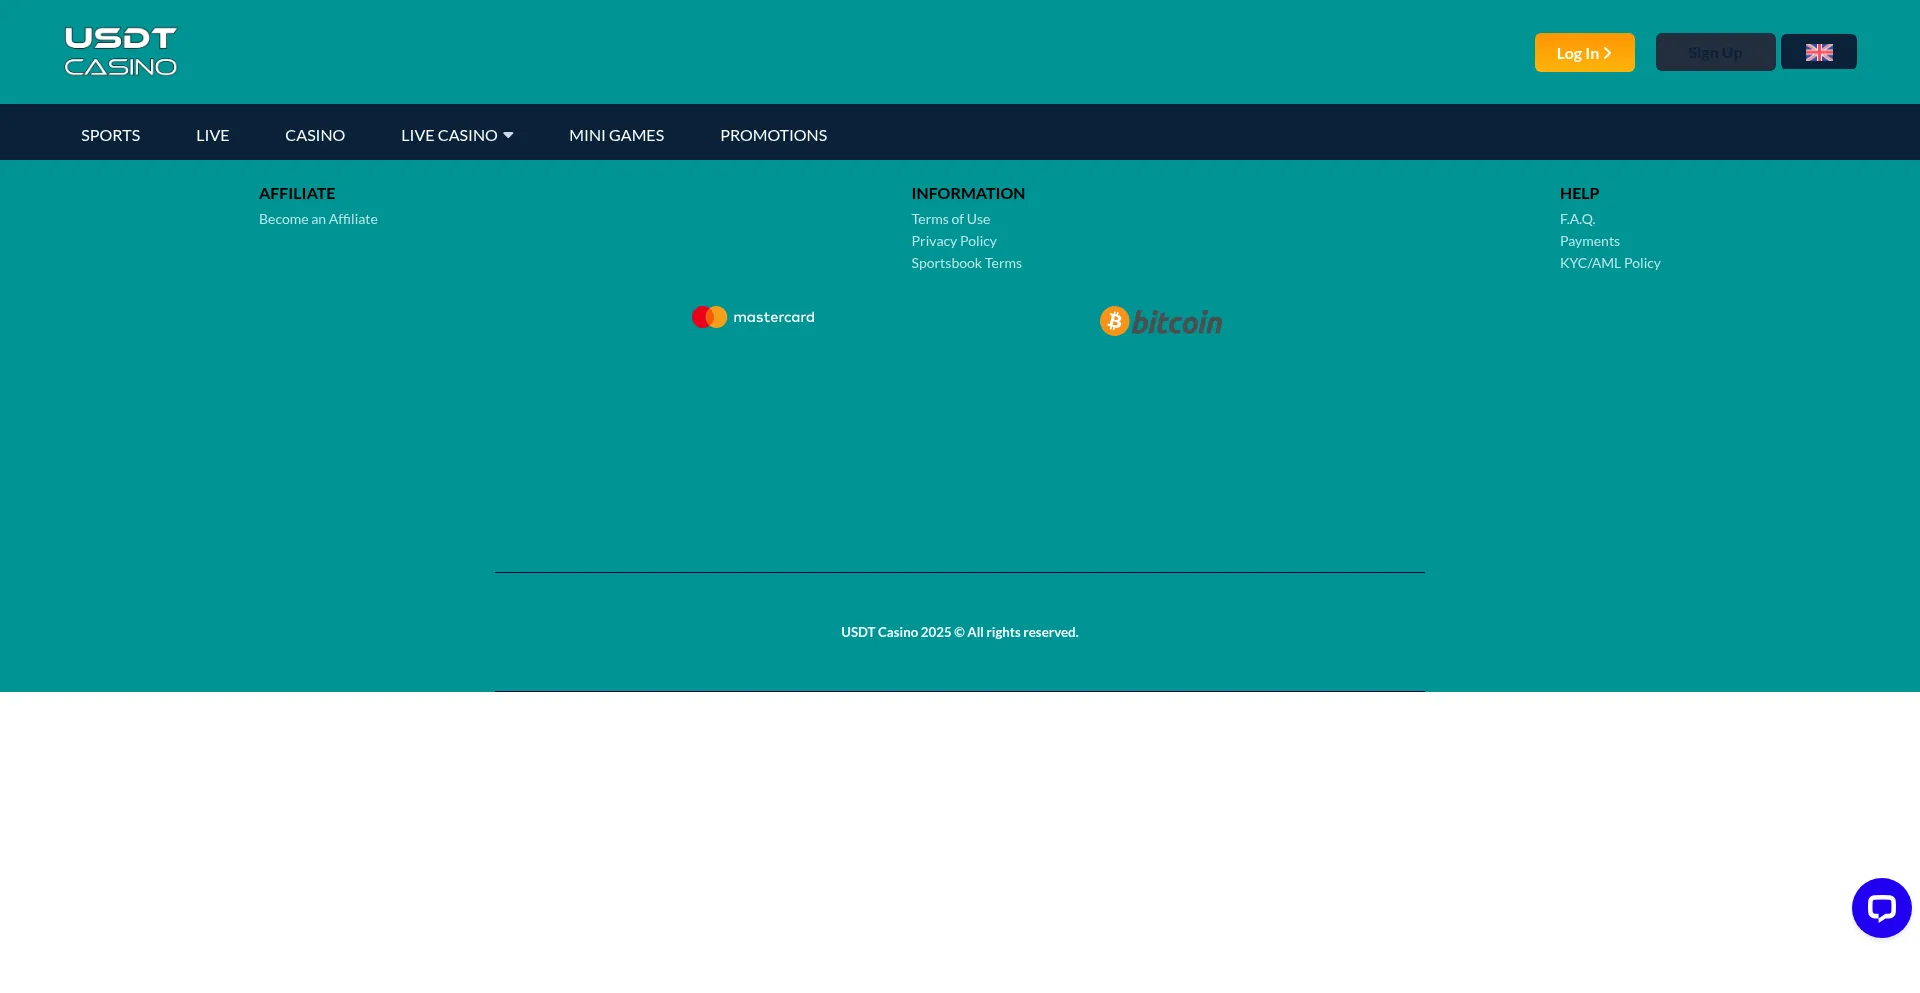Open the Promotions page
This screenshot has width=1920, height=993.
coord(773,135)
